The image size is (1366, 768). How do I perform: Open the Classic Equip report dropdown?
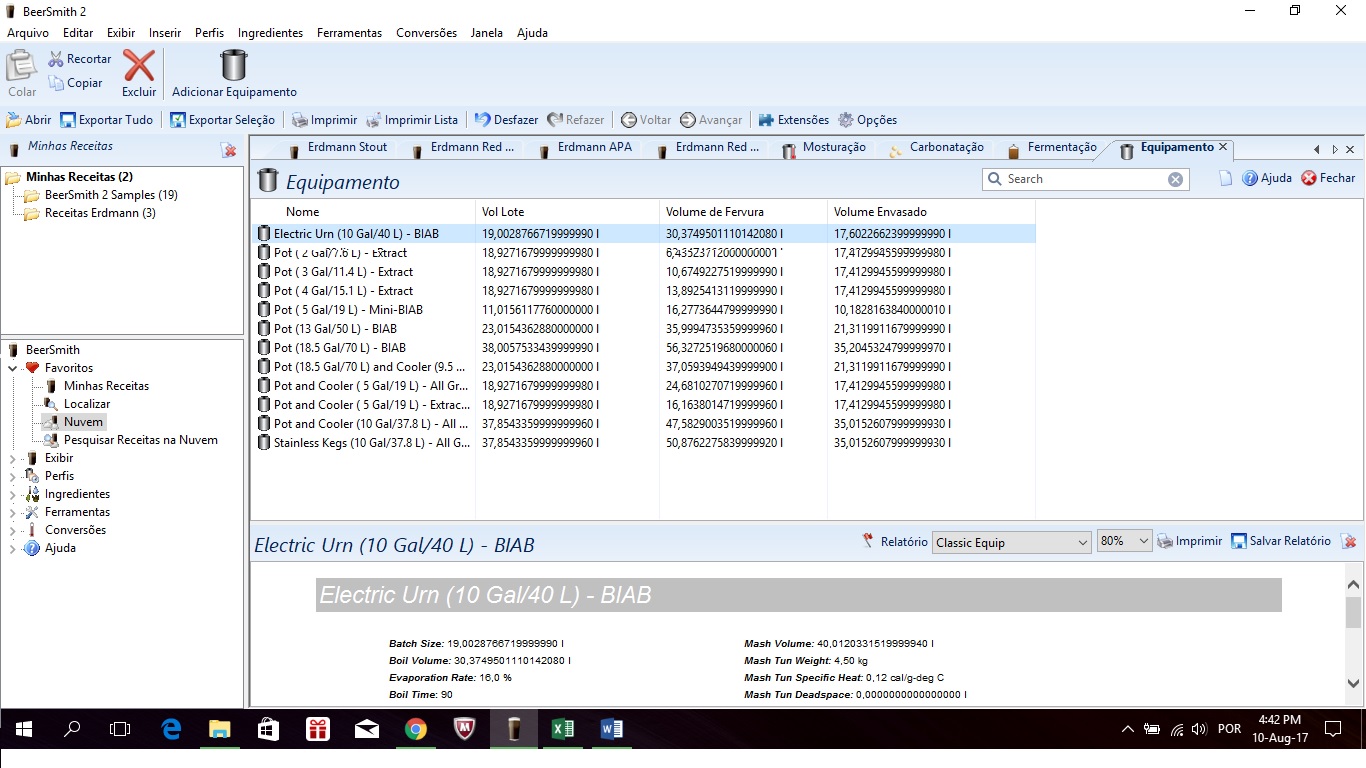(1011, 542)
